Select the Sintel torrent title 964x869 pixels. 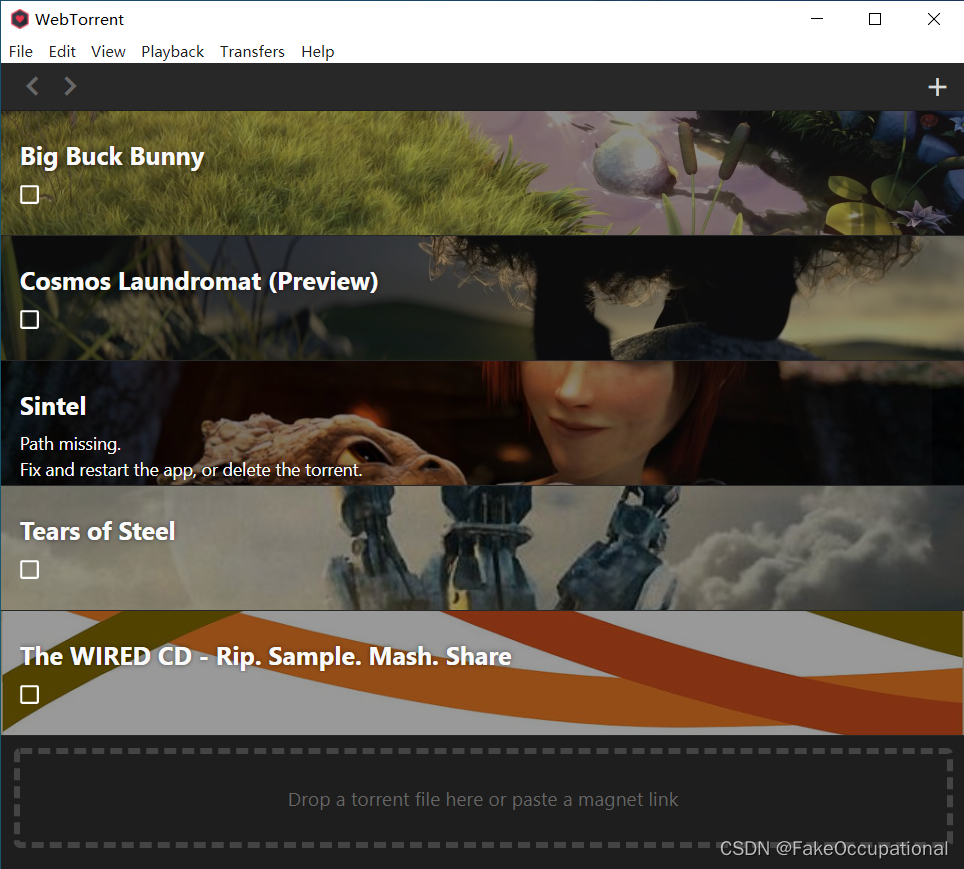click(x=53, y=407)
